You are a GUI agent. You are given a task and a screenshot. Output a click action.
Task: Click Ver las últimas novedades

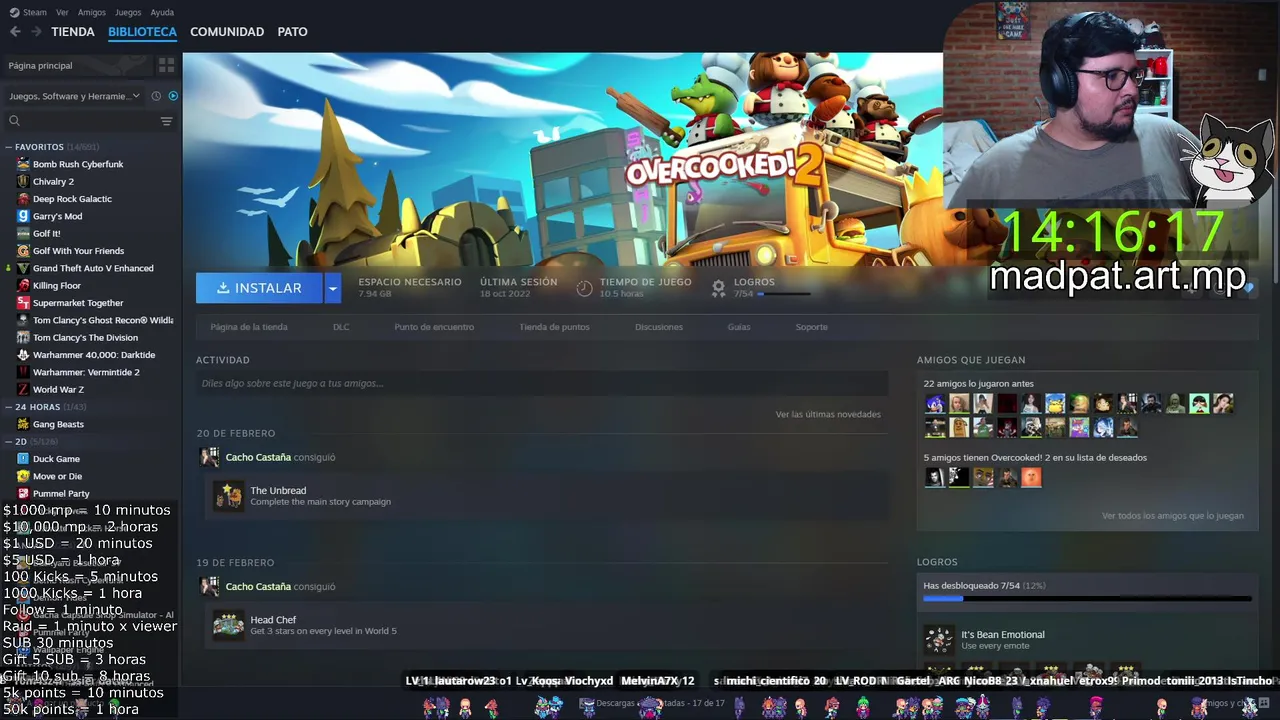coord(828,414)
